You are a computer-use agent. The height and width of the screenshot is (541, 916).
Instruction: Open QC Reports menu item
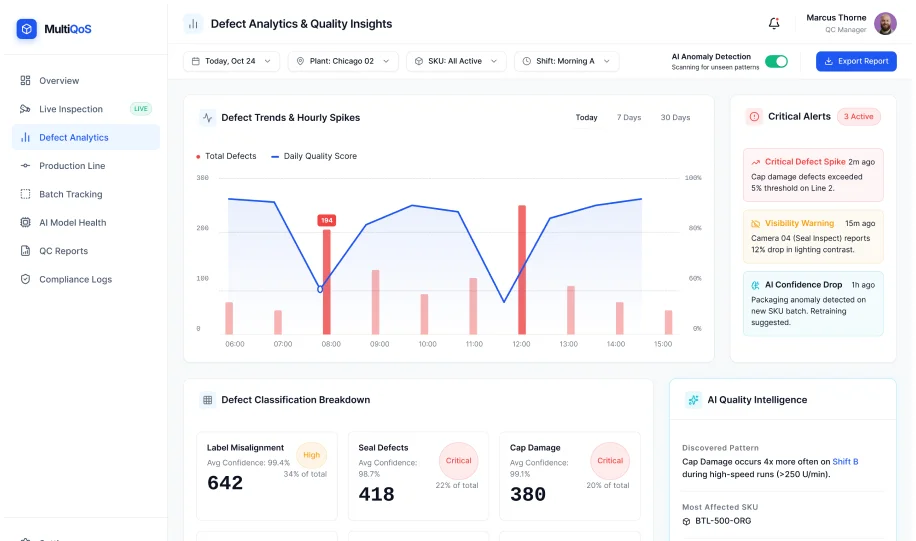pyautogui.click(x=86, y=251)
